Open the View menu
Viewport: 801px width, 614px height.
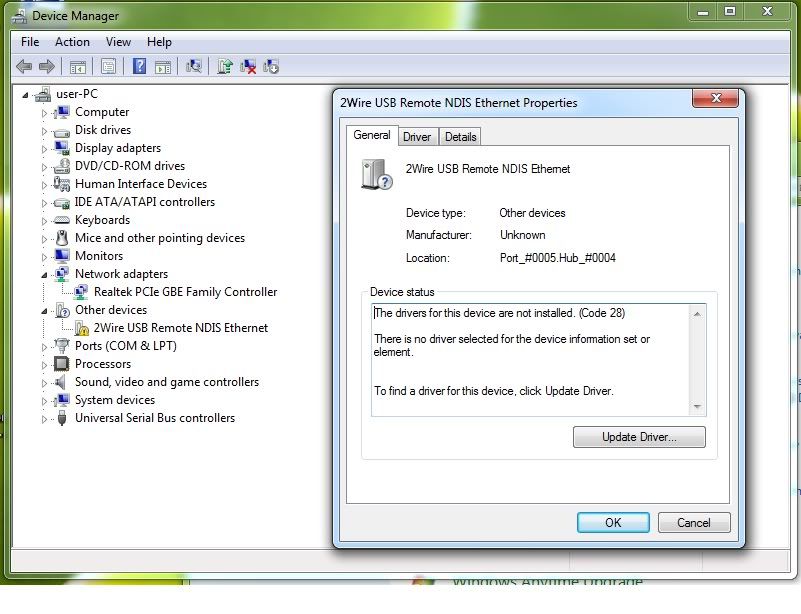tap(118, 42)
